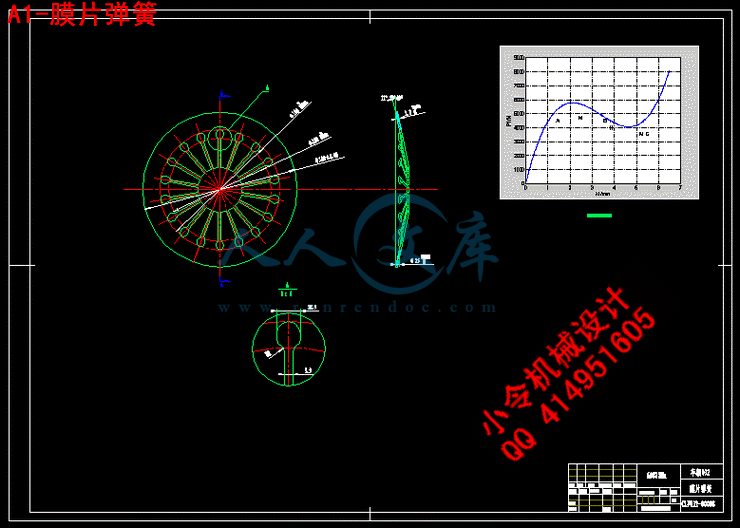Click the large blue circular watermark logo
Image resolution: width=740 pixels, height=528 pixels.
point(398,237)
